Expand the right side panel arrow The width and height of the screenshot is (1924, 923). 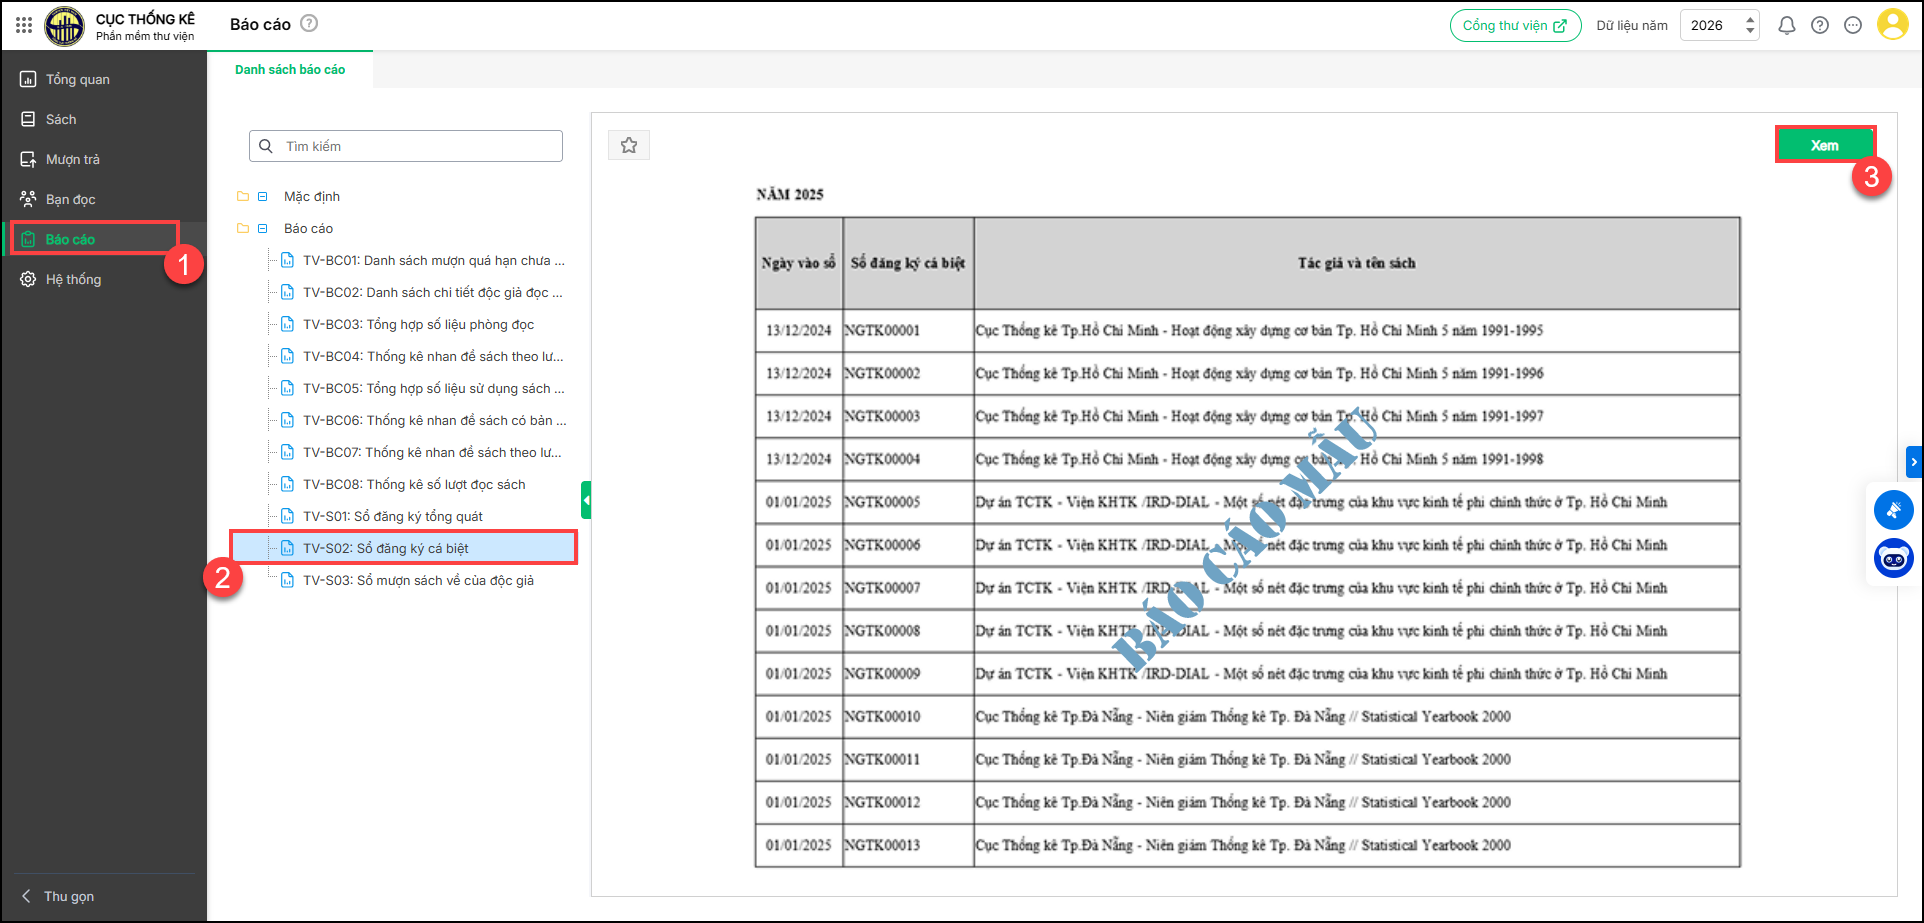(x=1914, y=462)
